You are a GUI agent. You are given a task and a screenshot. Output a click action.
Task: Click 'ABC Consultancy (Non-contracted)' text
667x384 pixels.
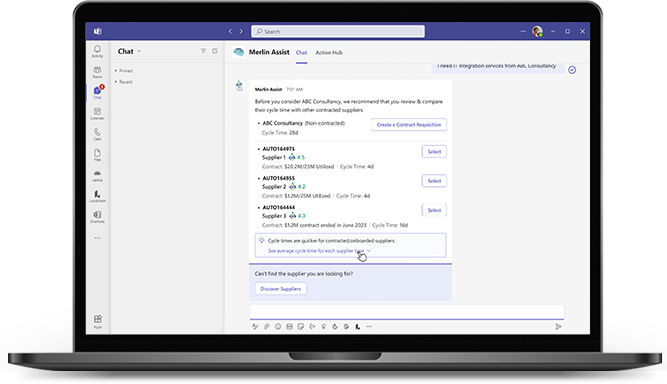click(303, 123)
